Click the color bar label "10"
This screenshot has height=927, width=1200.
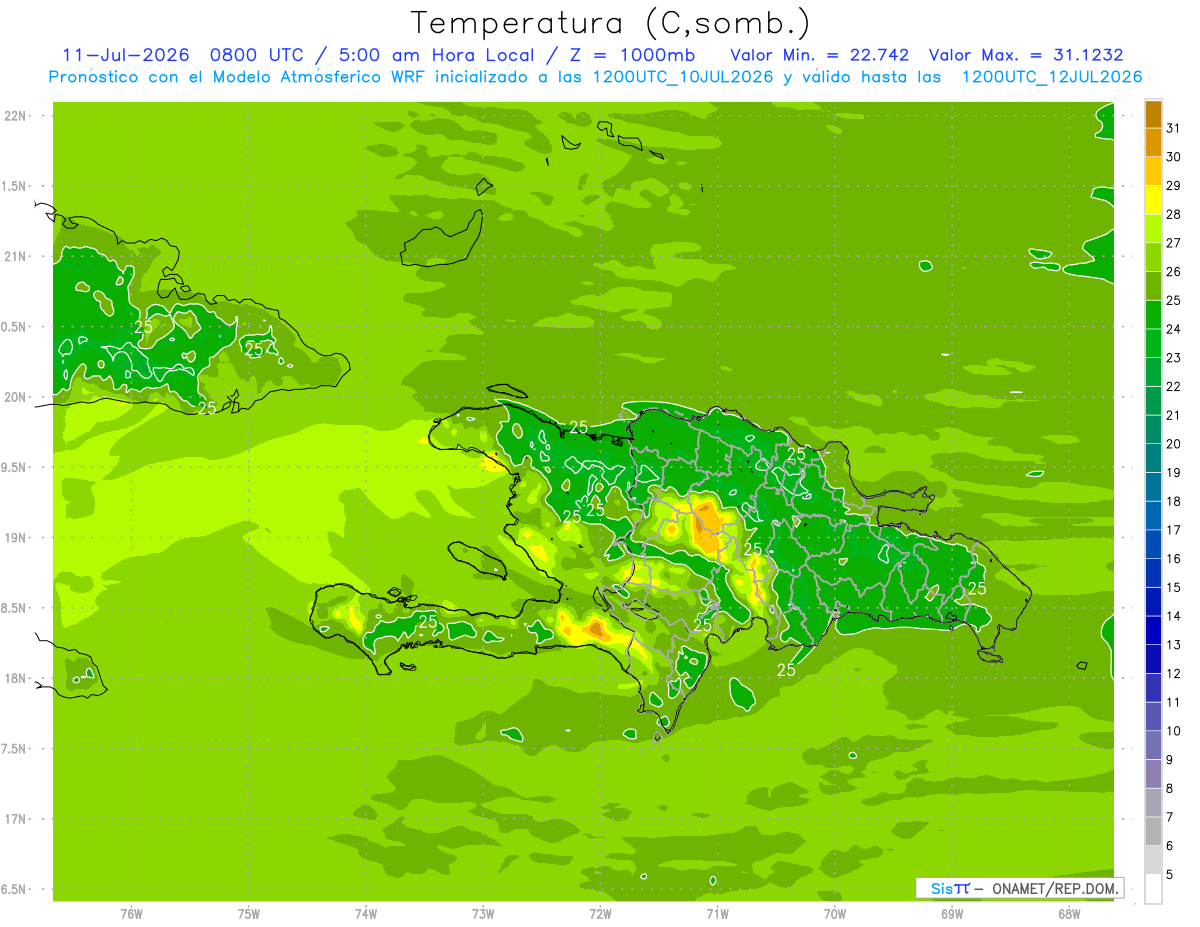[x=1174, y=731]
